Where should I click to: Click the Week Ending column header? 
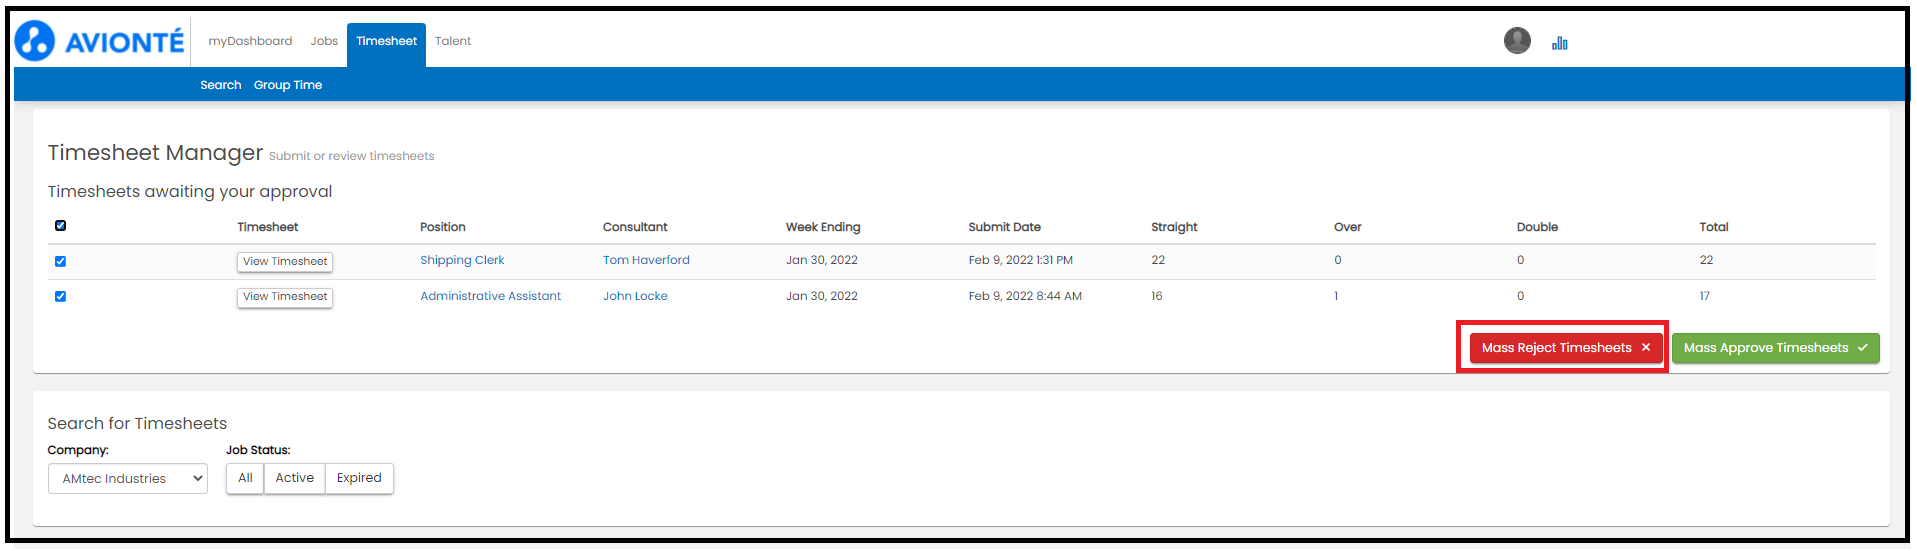823,227
